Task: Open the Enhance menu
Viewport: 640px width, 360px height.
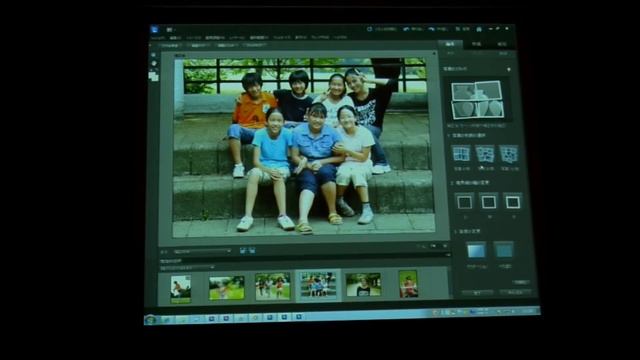Action: (x=215, y=38)
